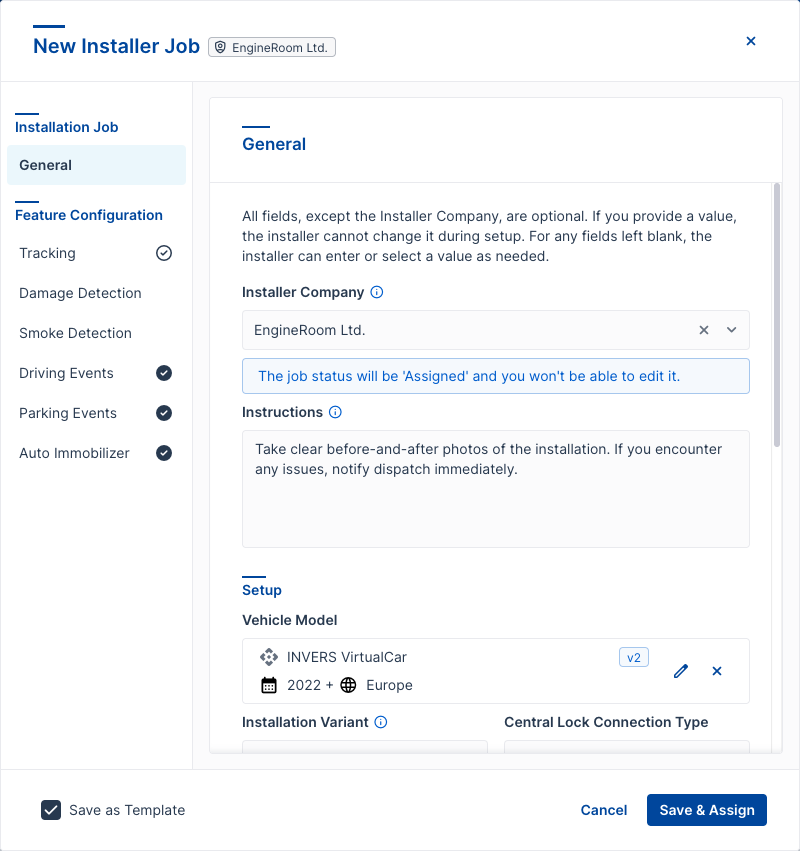Open the Installer Company info tooltip

(x=375, y=292)
